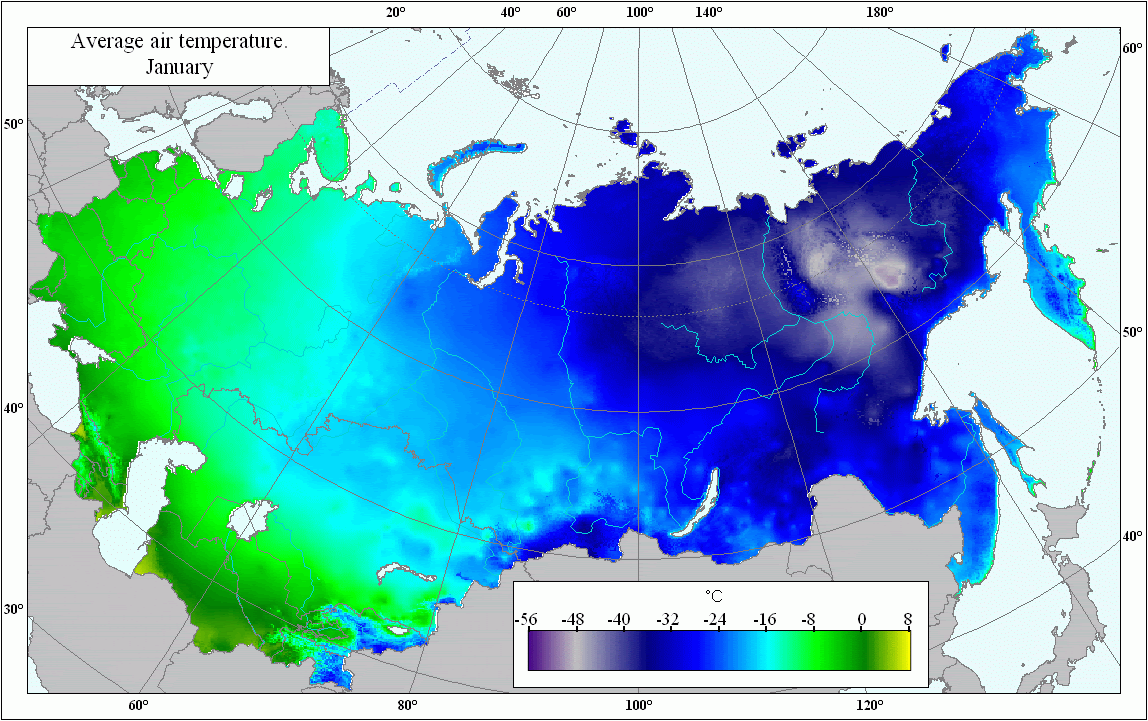Screen dimensions: 1148x721
Task: Click the "140°" meridian label on the top edge
Action: point(709,12)
